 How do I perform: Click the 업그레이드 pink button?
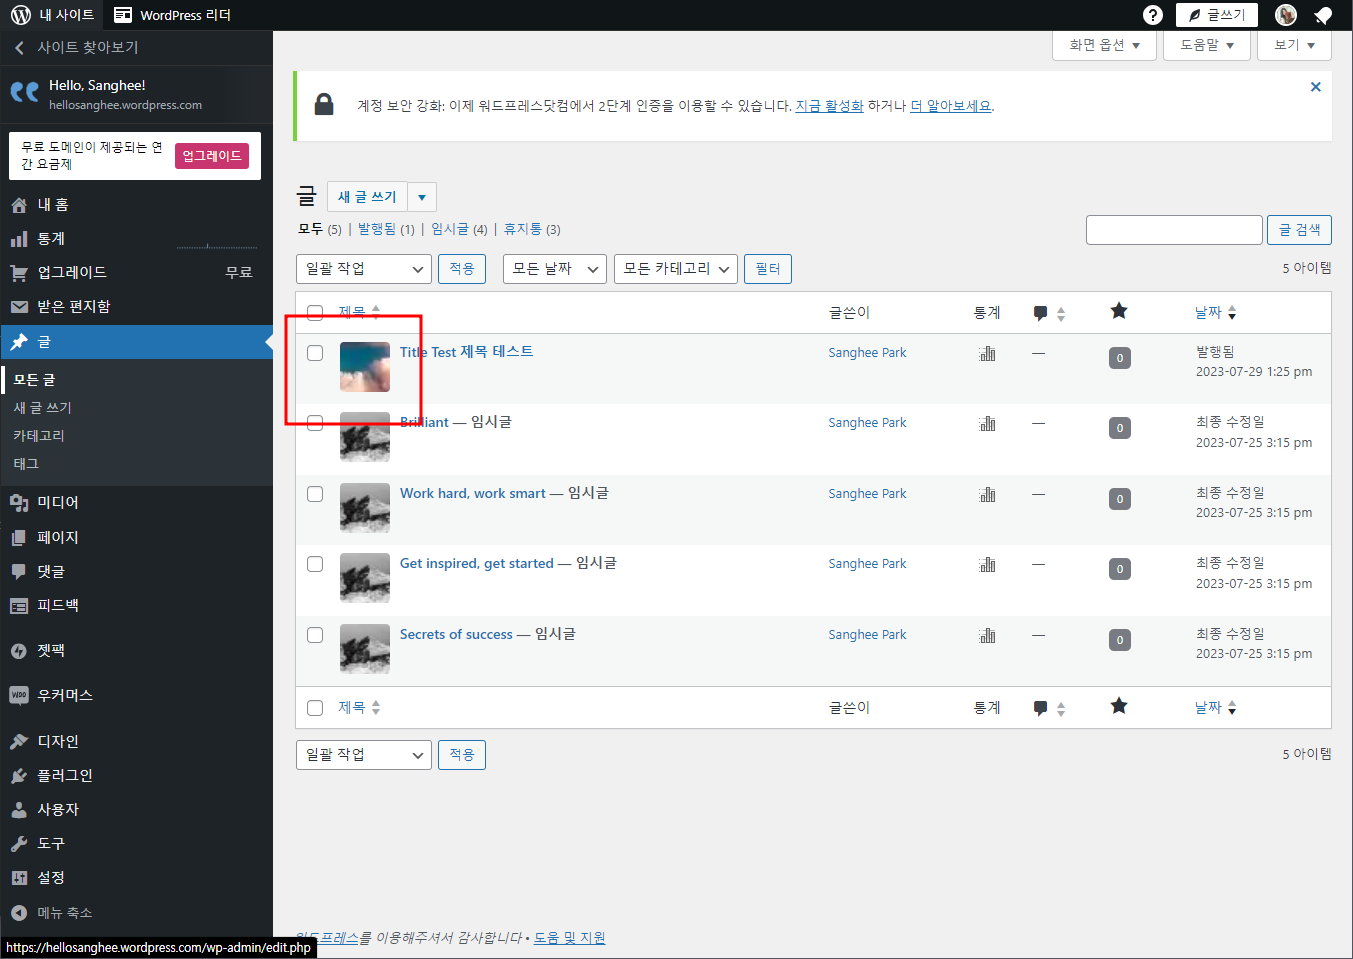coord(212,156)
